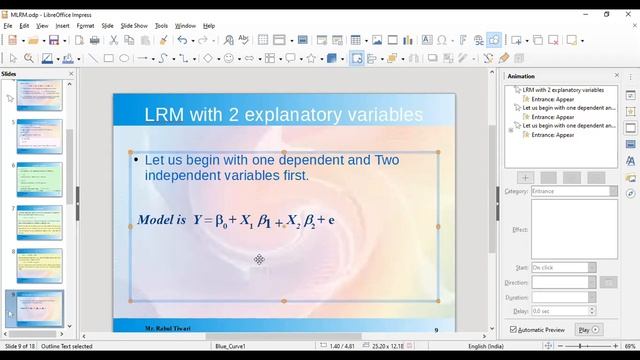Click the Play animation button
This screenshot has width=640, height=360.
click(x=589, y=330)
